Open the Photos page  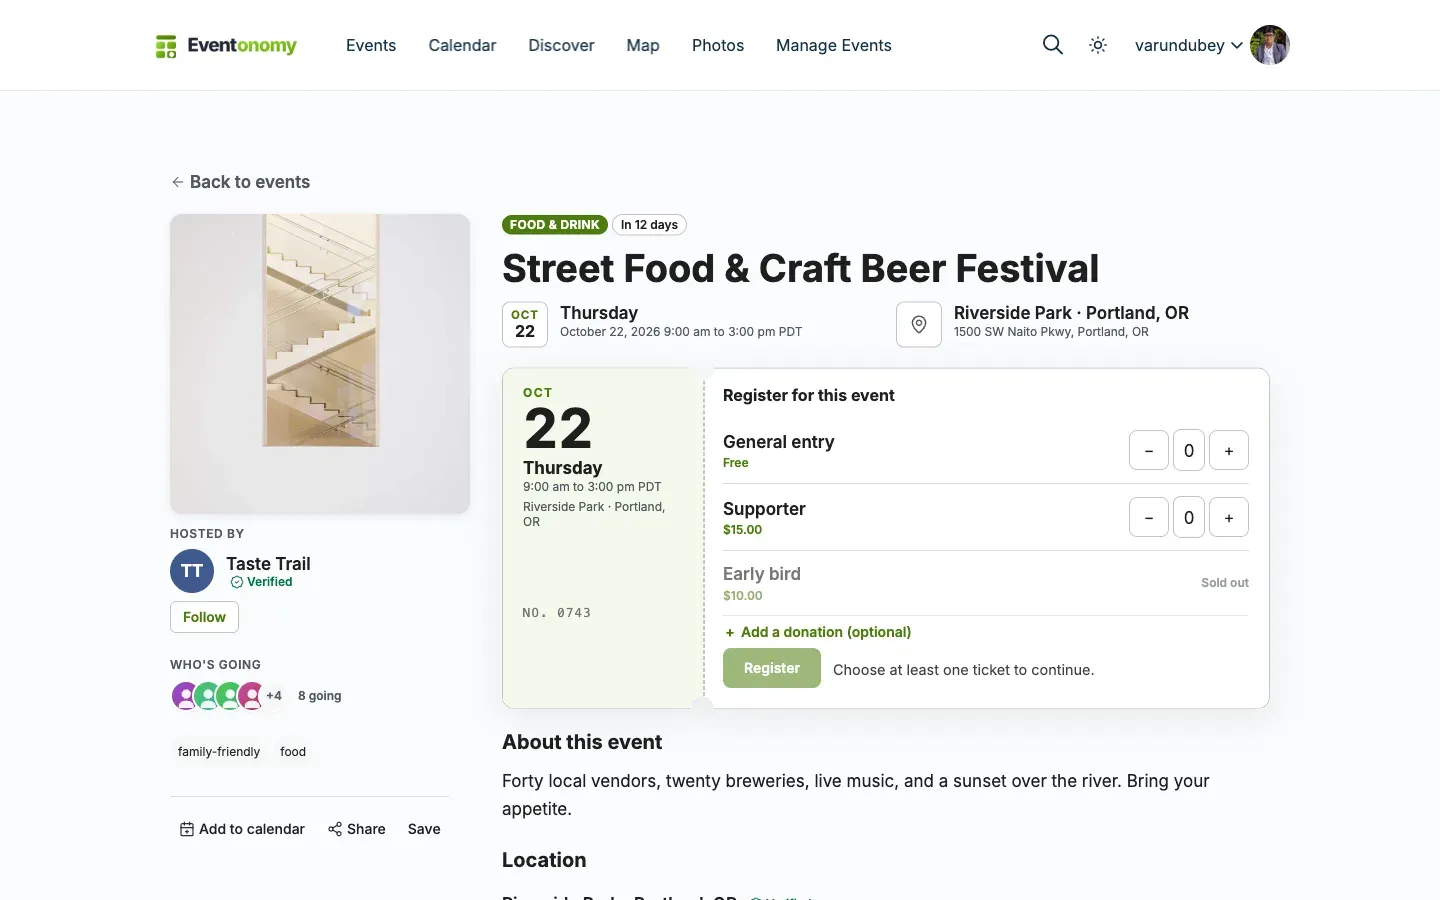point(718,45)
